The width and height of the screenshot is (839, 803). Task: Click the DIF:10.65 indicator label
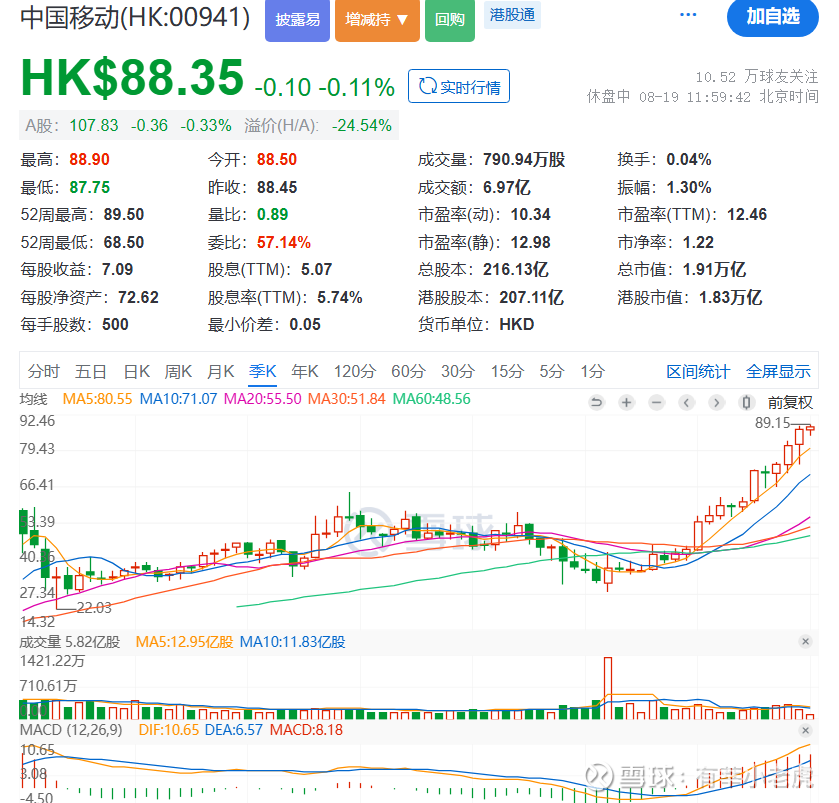(169, 730)
